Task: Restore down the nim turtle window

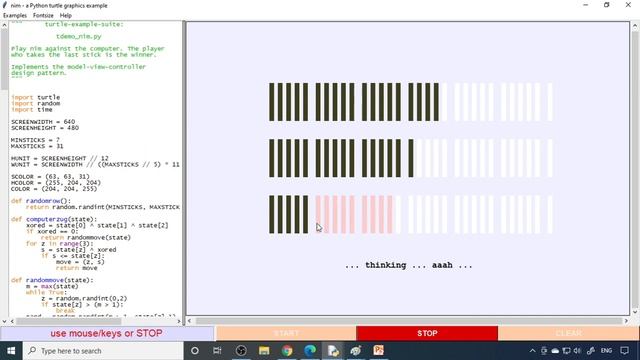Action: (x=607, y=5)
